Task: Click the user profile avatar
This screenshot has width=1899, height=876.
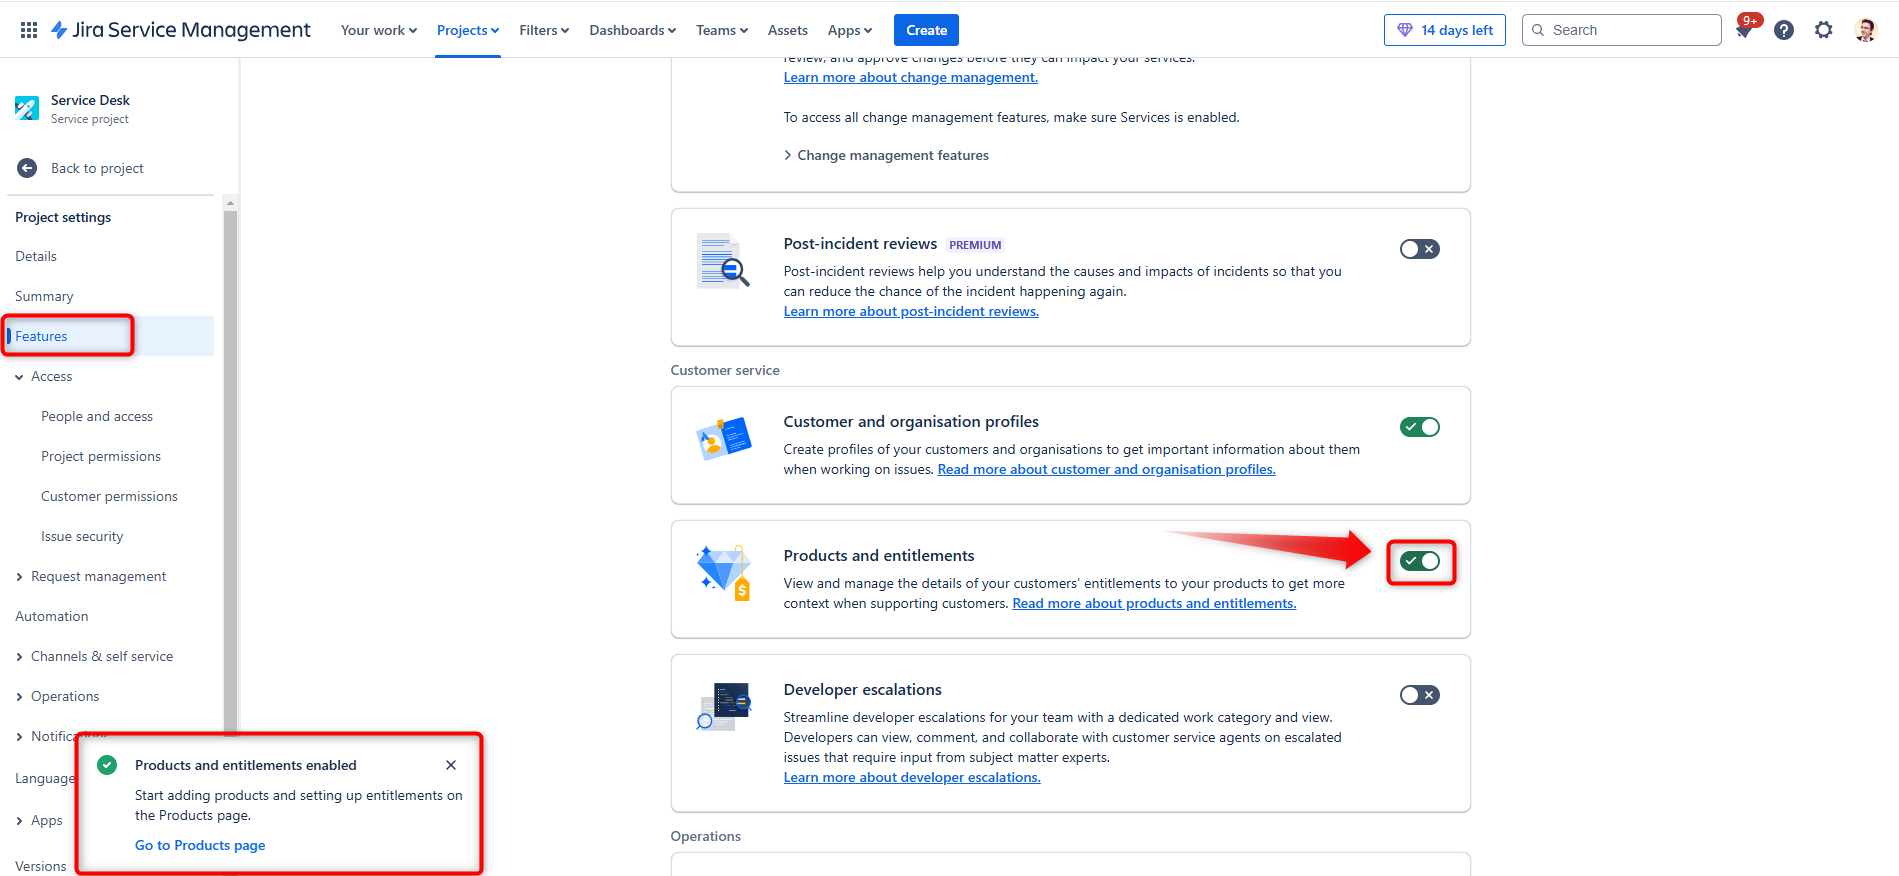Action: pyautogui.click(x=1864, y=30)
